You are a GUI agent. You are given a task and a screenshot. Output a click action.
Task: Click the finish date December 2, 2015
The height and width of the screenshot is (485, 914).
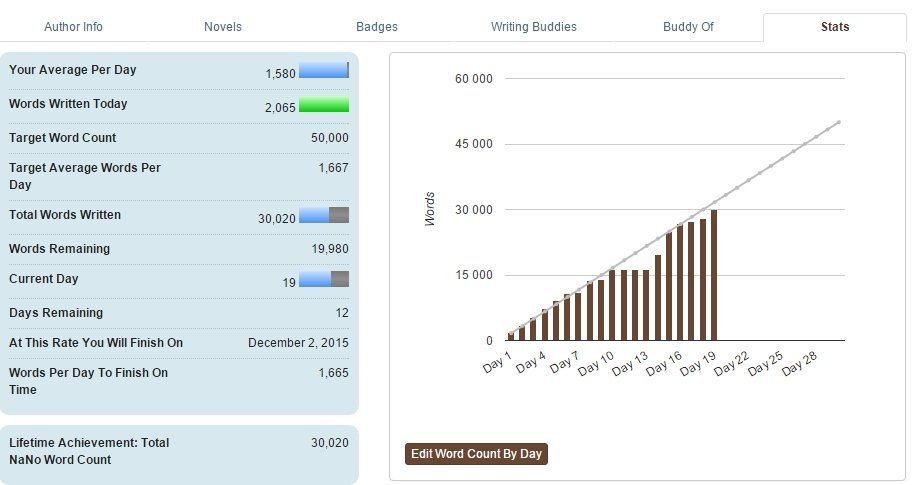(x=298, y=343)
